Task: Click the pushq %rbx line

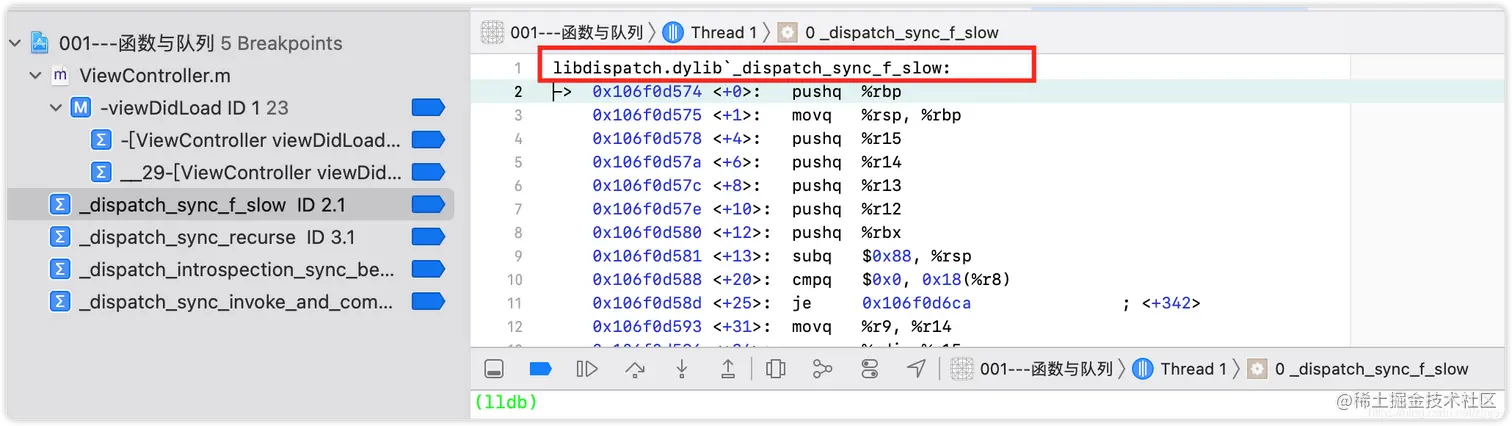Action: coord(846,233)
